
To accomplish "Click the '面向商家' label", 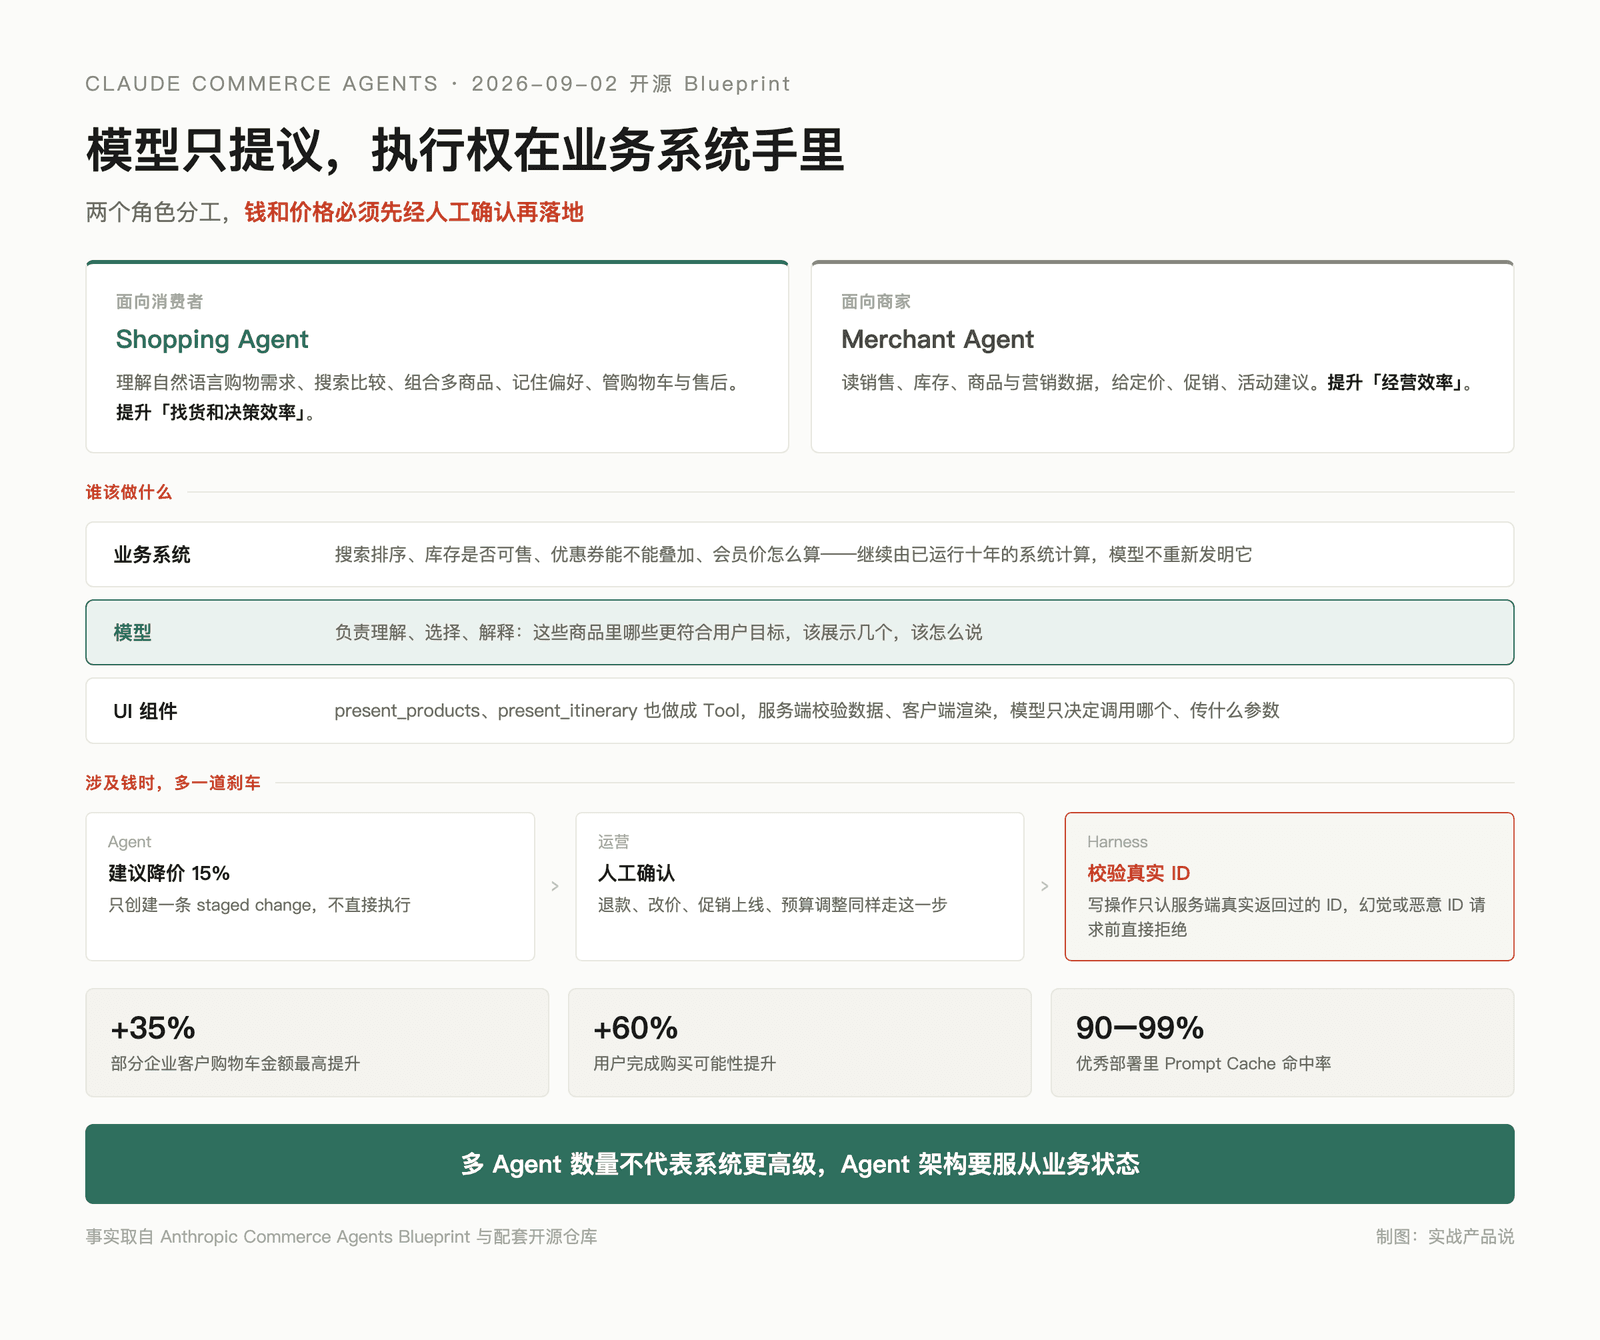I will [x=875, y=301].
